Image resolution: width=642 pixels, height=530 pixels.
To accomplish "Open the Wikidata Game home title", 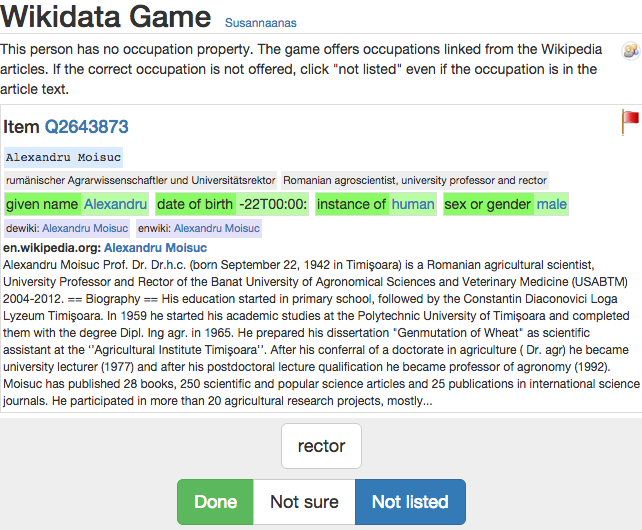I will pos(106,18).
